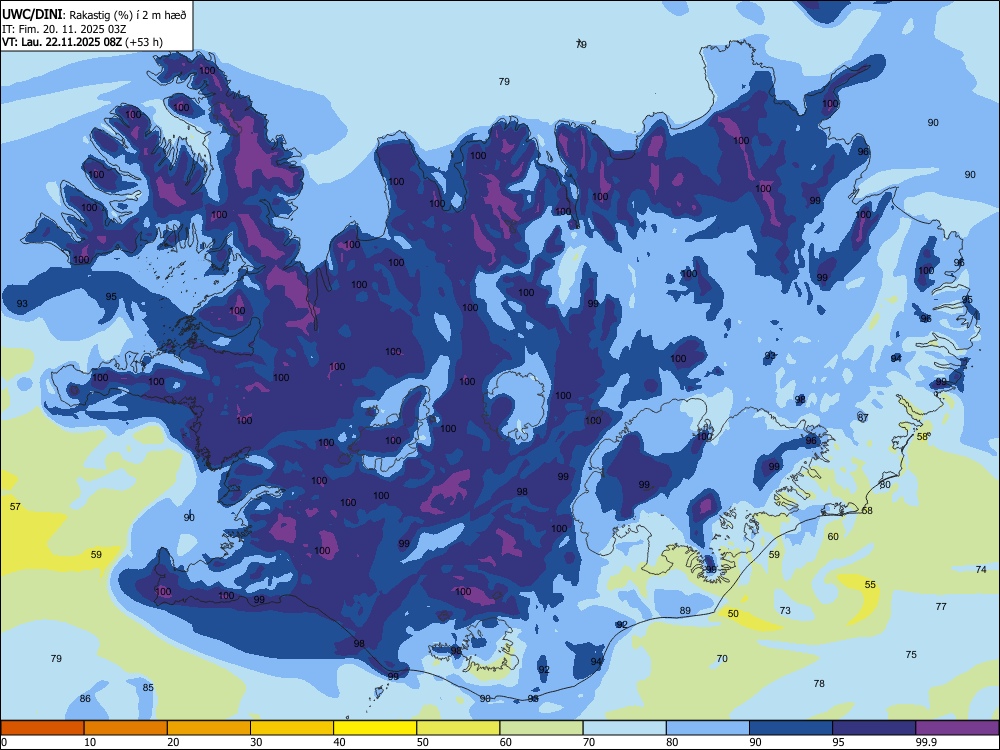
Task: Choose the pale blue 70–80 legend swatch
Action: pyautogui.click(x=624, y=728)
